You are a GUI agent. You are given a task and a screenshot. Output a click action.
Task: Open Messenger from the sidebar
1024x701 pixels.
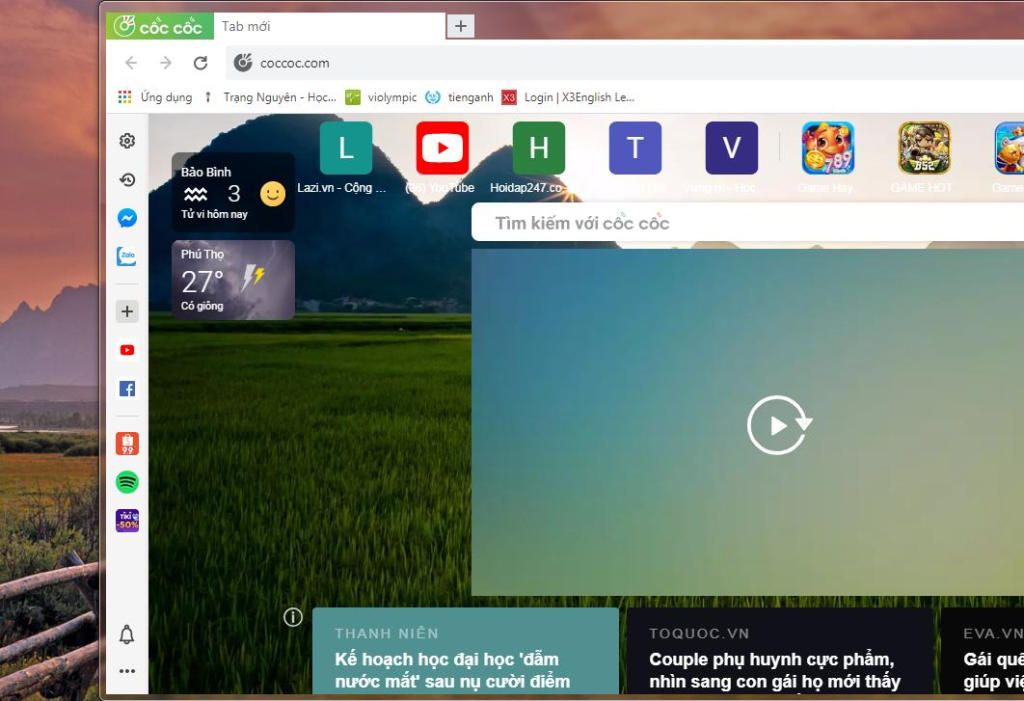coord(127,218)
